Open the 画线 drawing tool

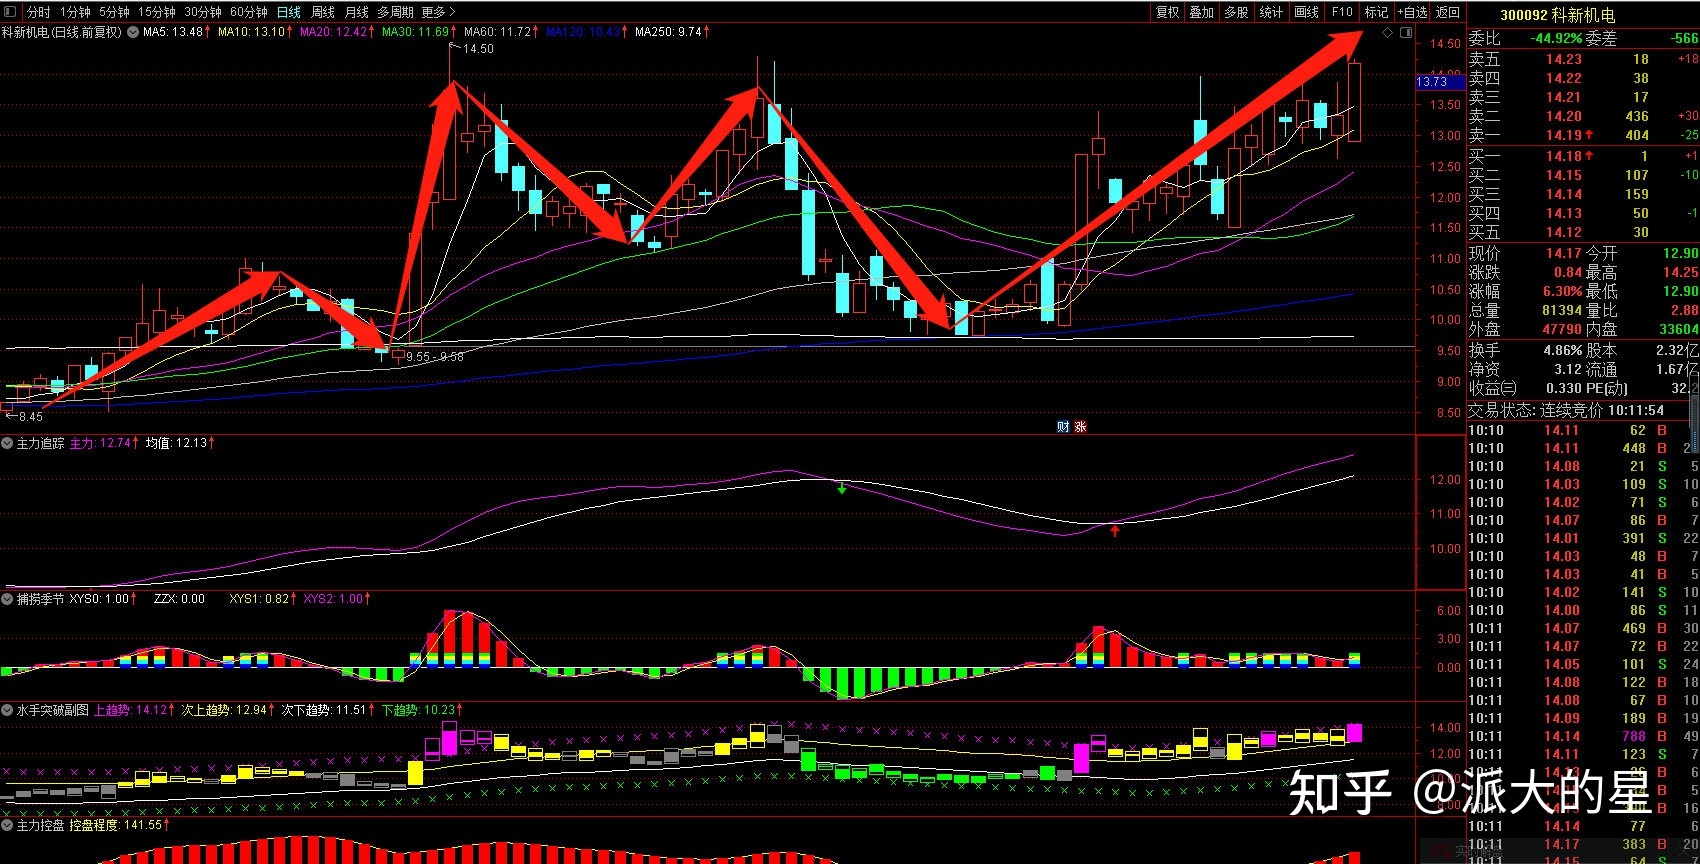[1306, 12]
